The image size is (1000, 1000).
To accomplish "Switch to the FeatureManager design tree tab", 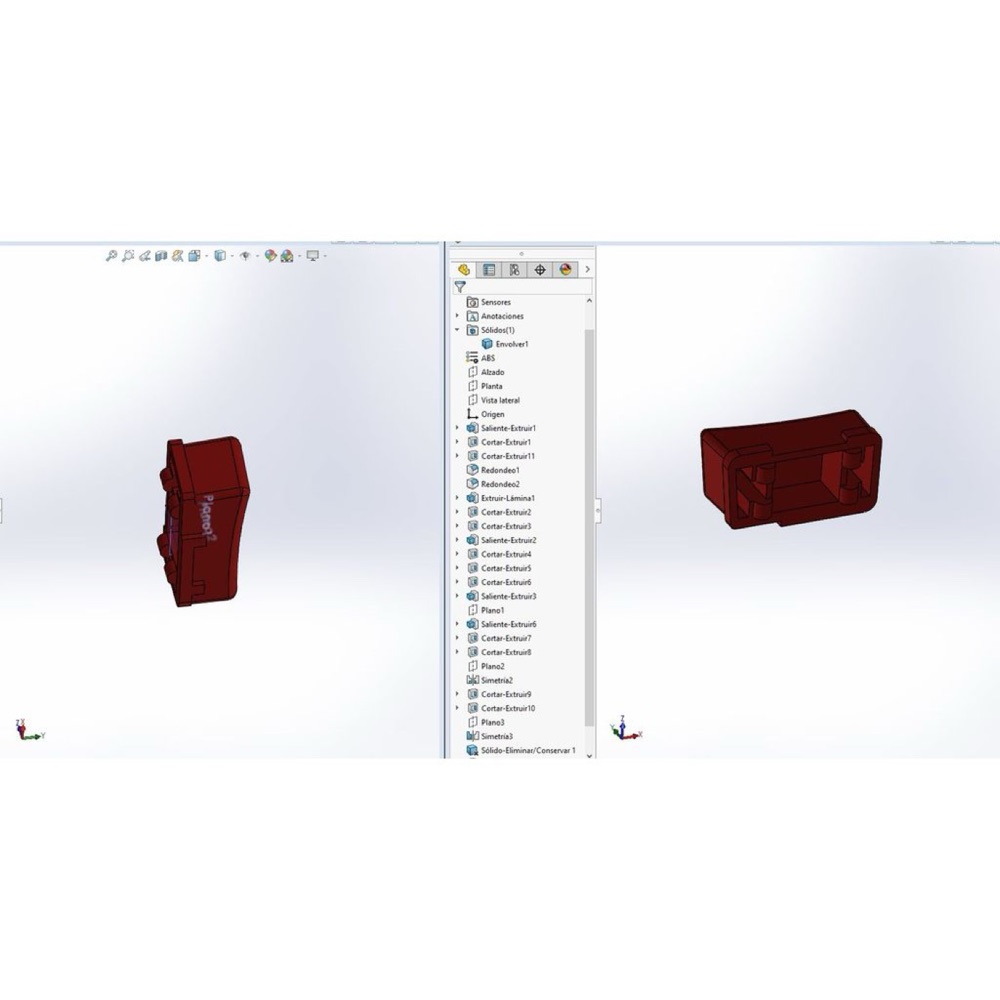I will (464, 270).
